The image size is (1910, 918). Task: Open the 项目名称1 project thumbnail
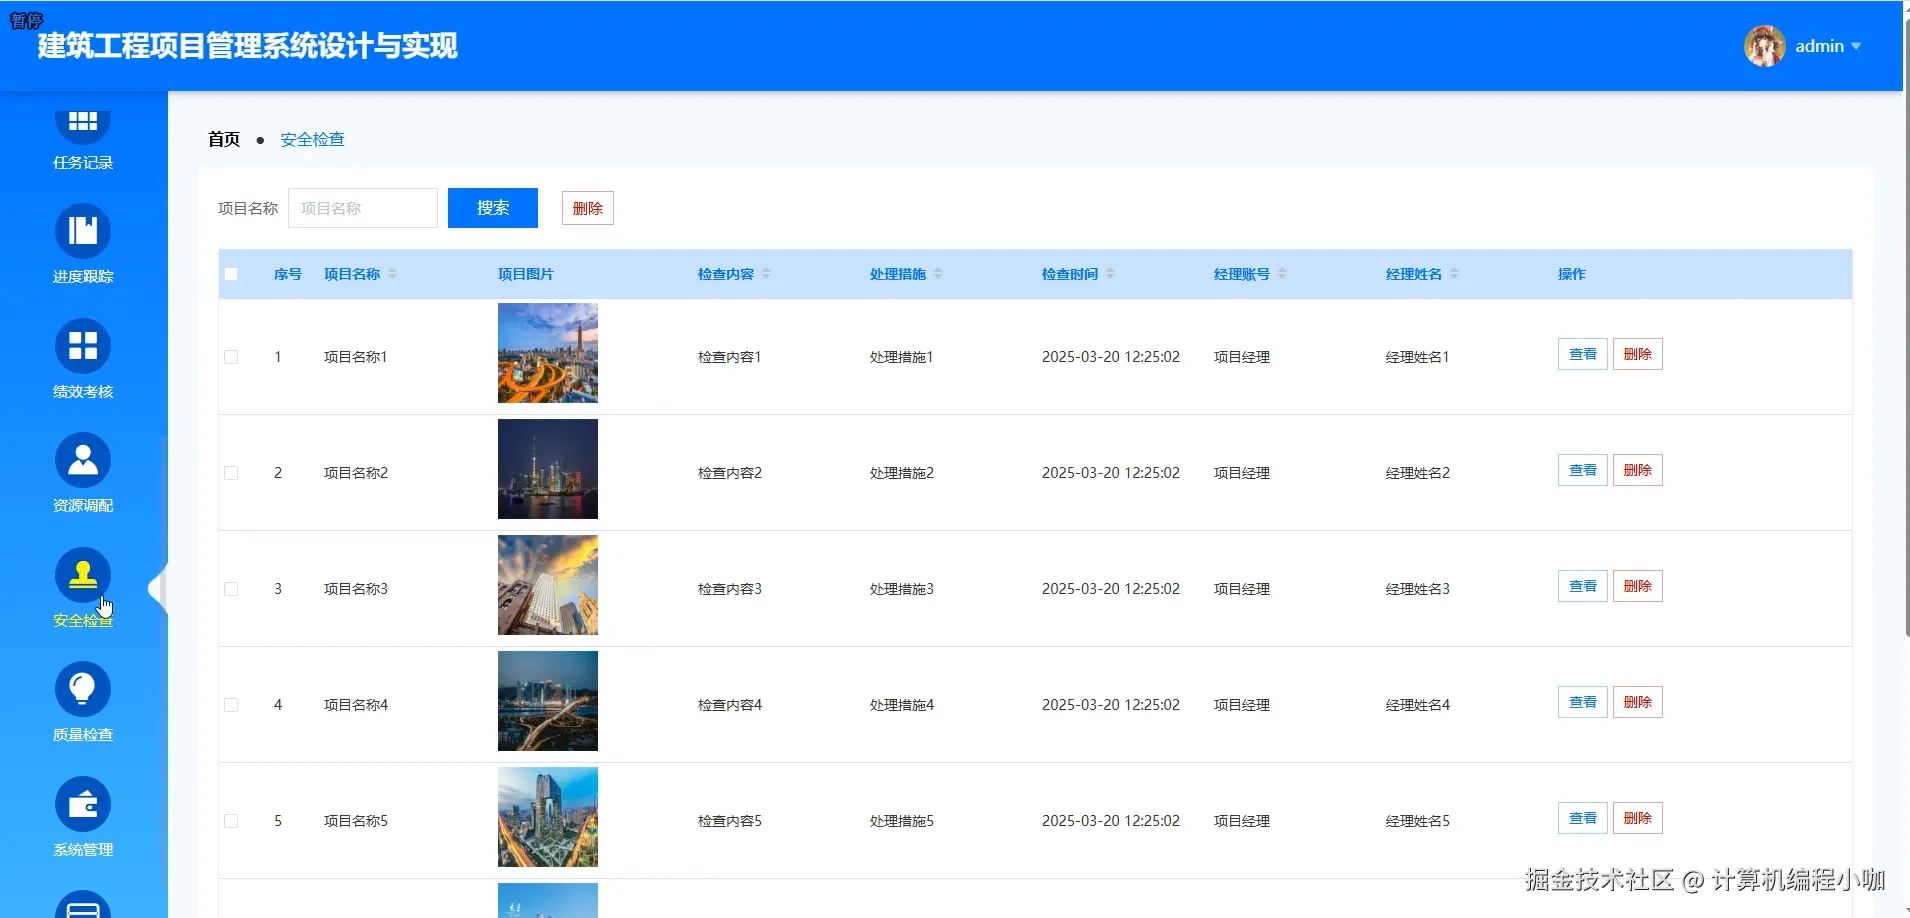548,353
